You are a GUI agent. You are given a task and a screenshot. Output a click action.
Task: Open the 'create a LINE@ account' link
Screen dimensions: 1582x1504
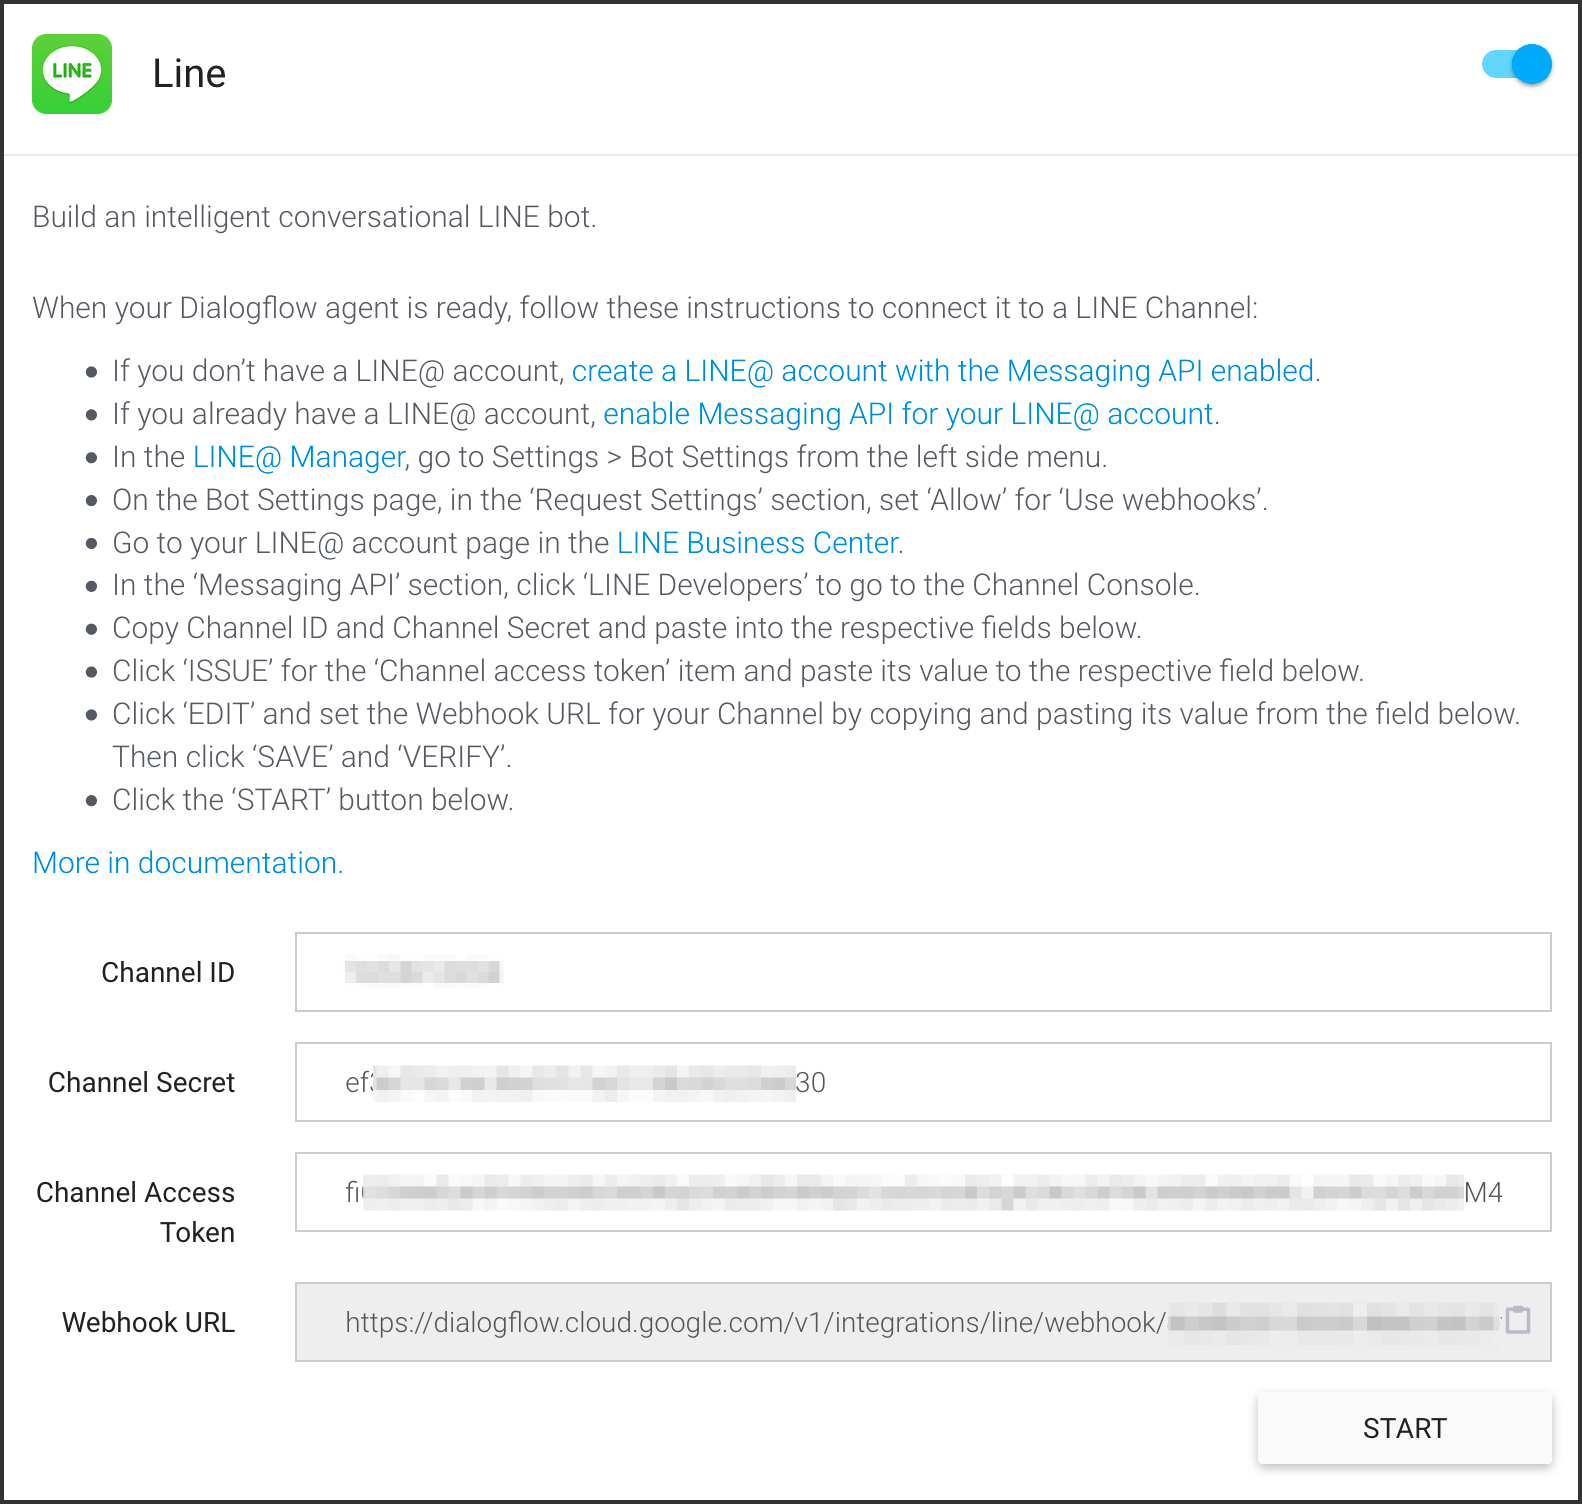pyautogui.click(x=942, y=371)
